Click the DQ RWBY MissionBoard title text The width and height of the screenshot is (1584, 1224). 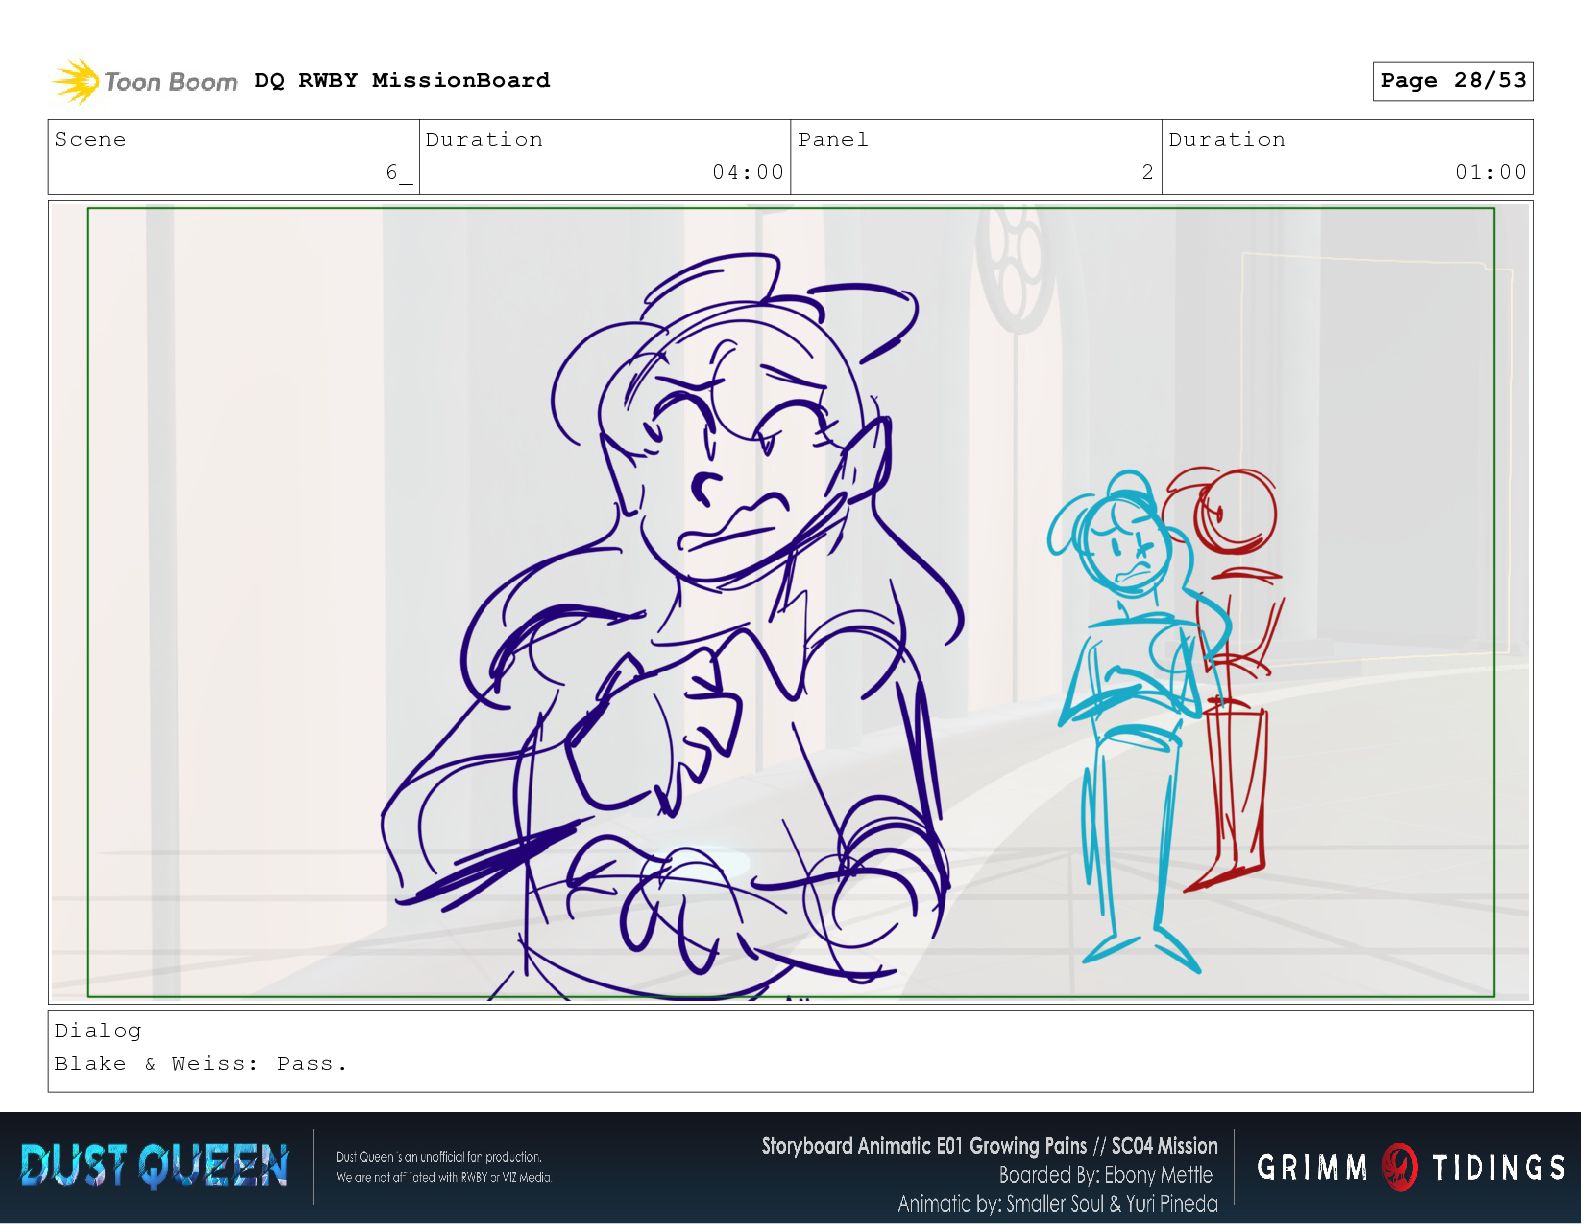pyautogui.click(x=402, y=80)
